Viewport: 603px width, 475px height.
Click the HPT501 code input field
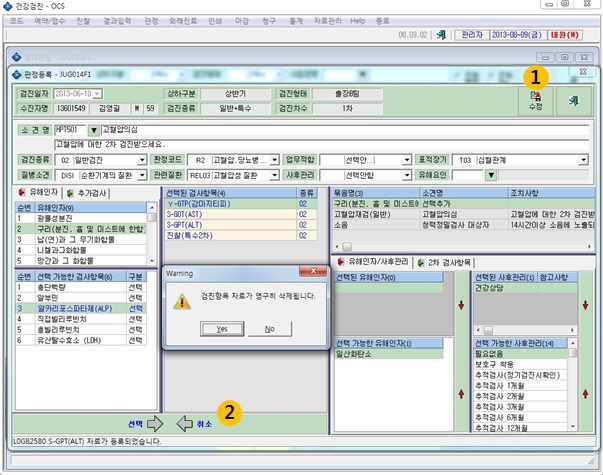click(70, 130)
